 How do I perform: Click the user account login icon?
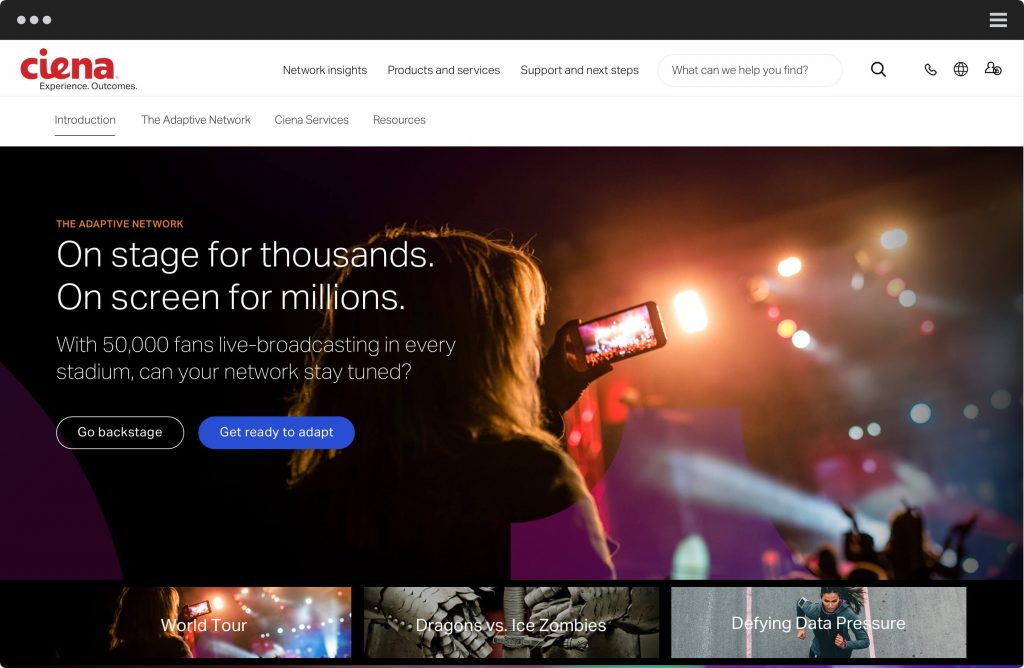[x=992, y=70]
